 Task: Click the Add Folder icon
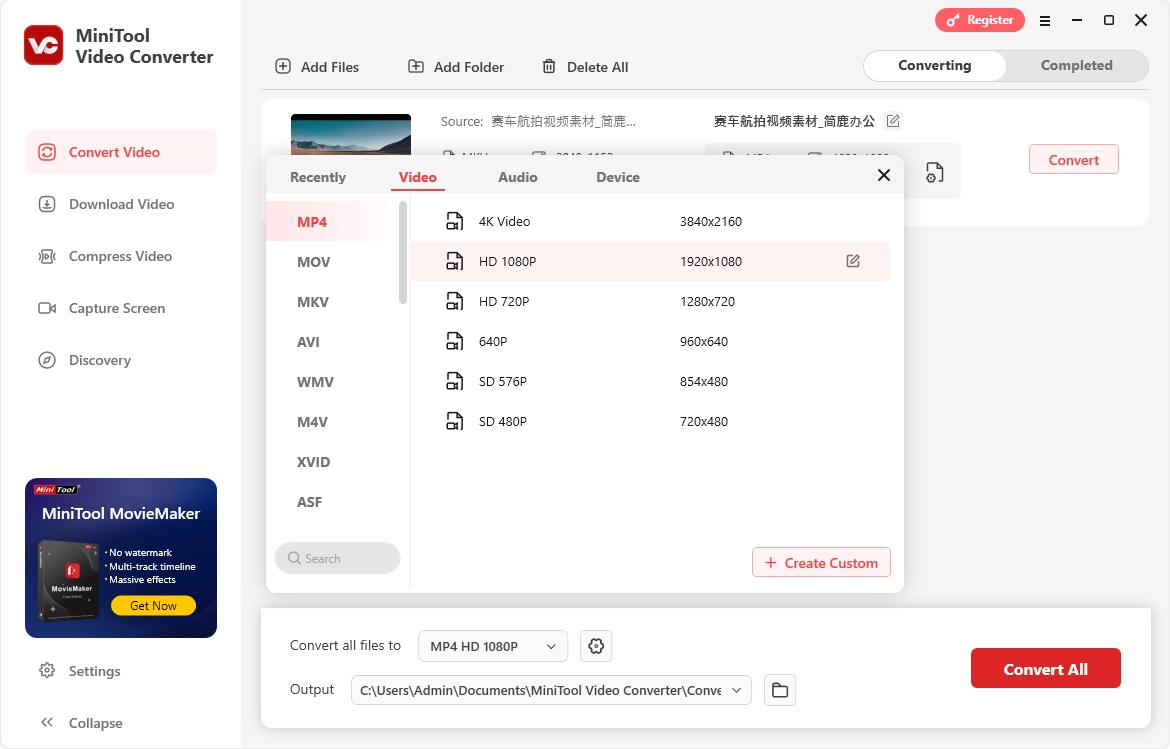click(x=416, y=66)
